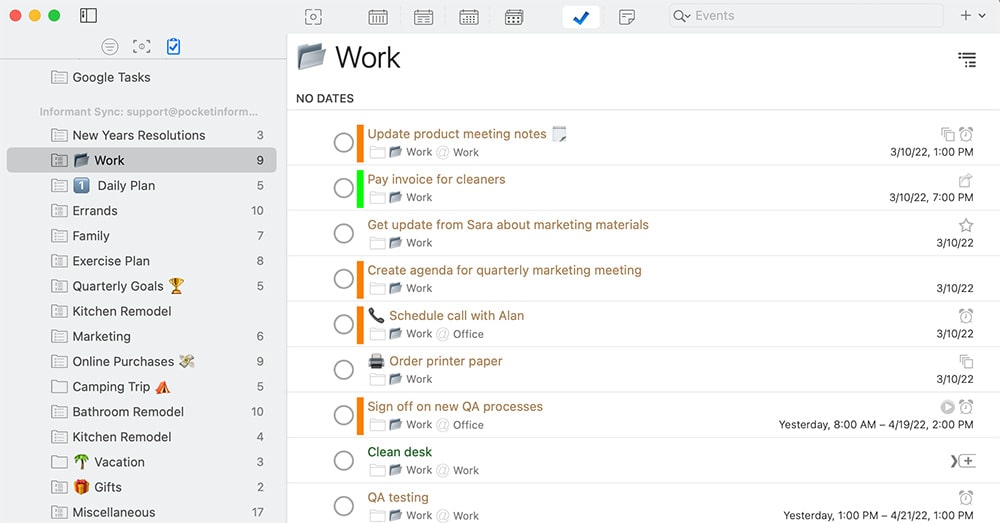Viewport: 1000px width, 523px height.
Task: Switch to the Tasks checkmark view
Action: pyautogui.click(x=581, y=16)
